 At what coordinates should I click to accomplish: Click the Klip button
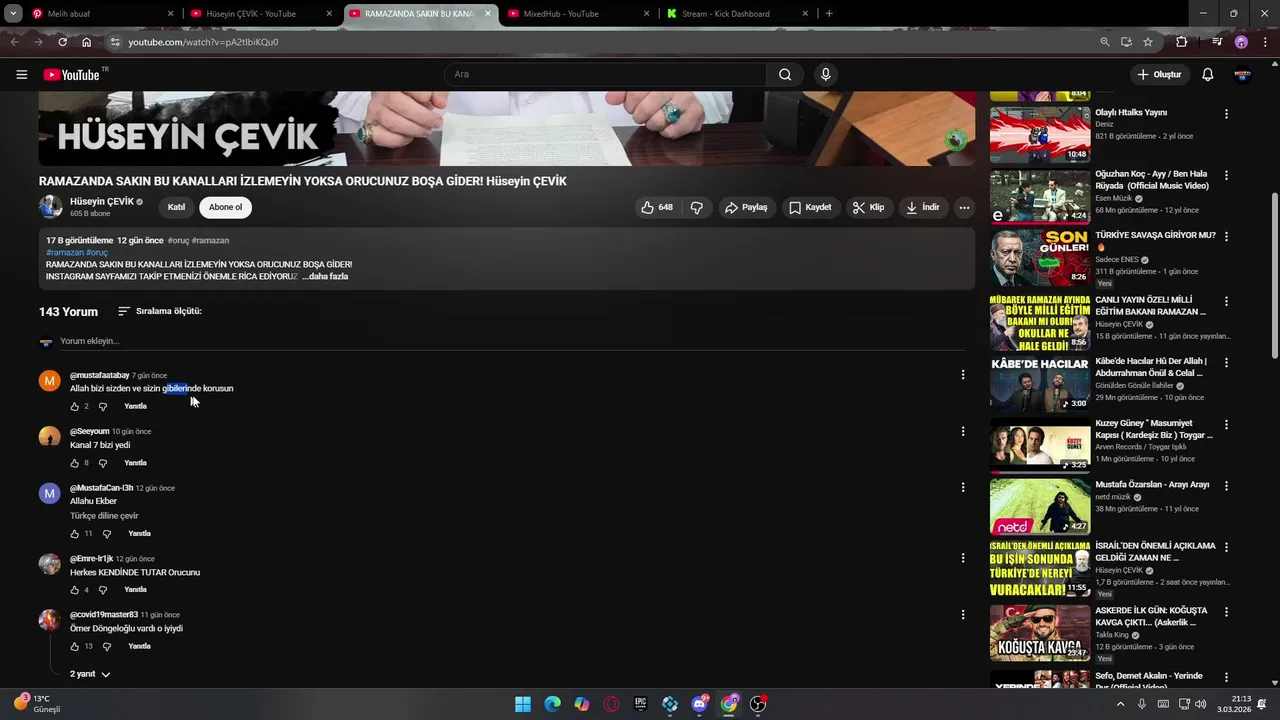(x=868, y=208)
